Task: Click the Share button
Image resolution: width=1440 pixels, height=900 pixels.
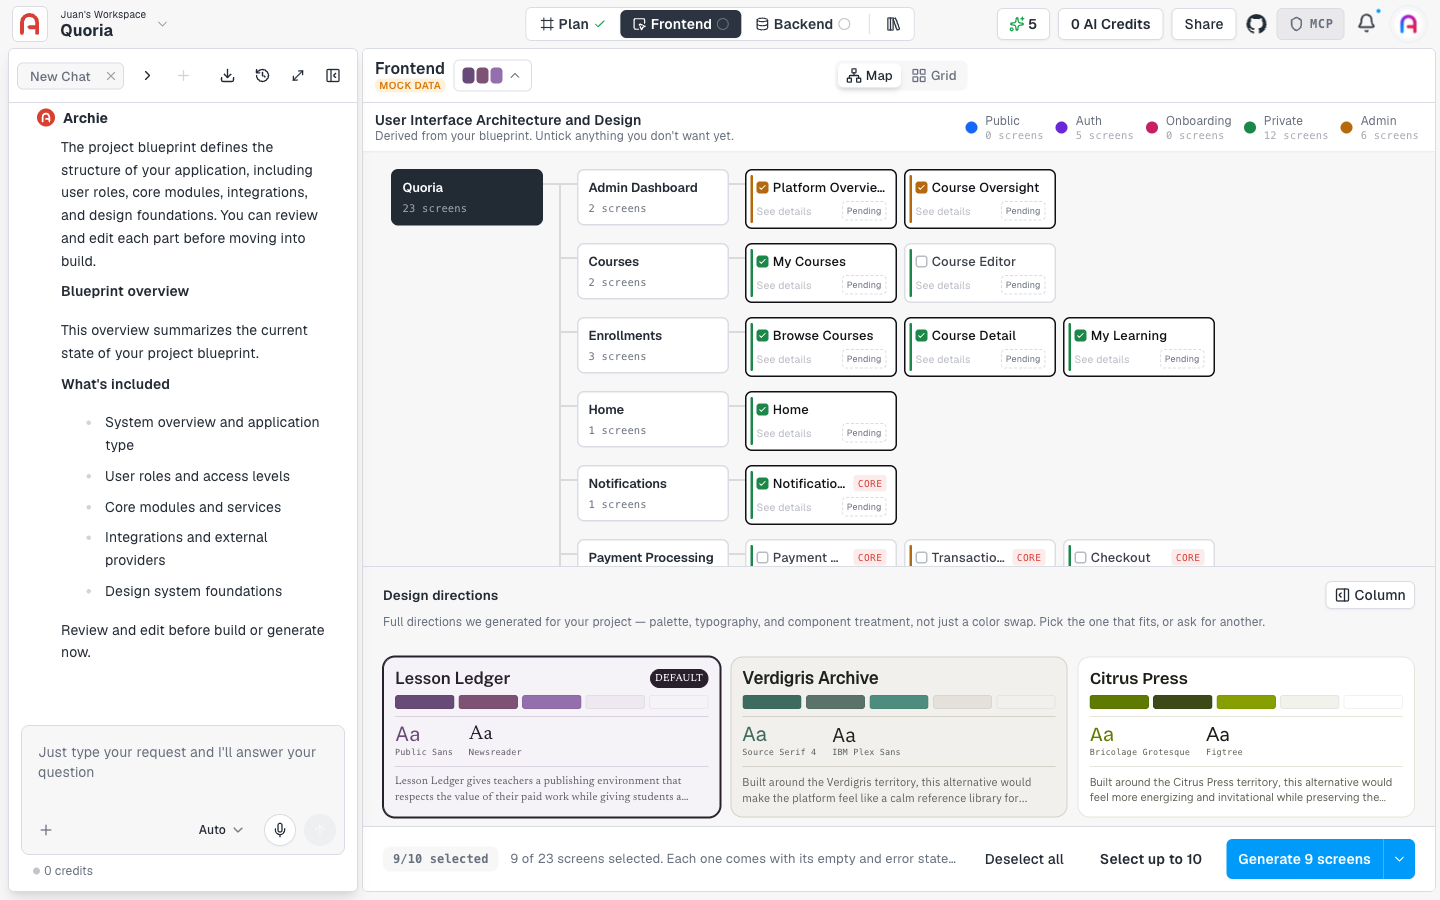Action: tap(1204, 24)
